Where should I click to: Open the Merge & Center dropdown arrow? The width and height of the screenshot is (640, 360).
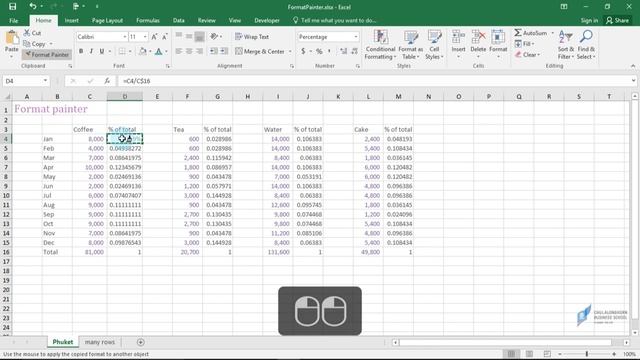[x=290, y=51]
